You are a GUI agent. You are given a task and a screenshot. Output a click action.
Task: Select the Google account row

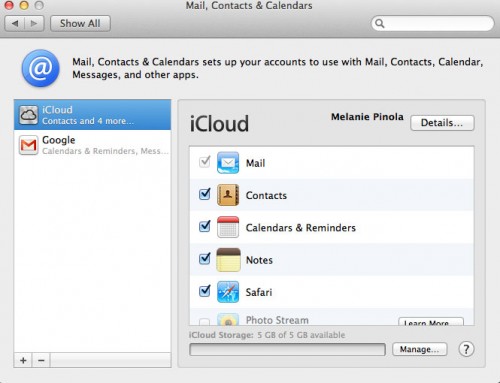(92, 145)
